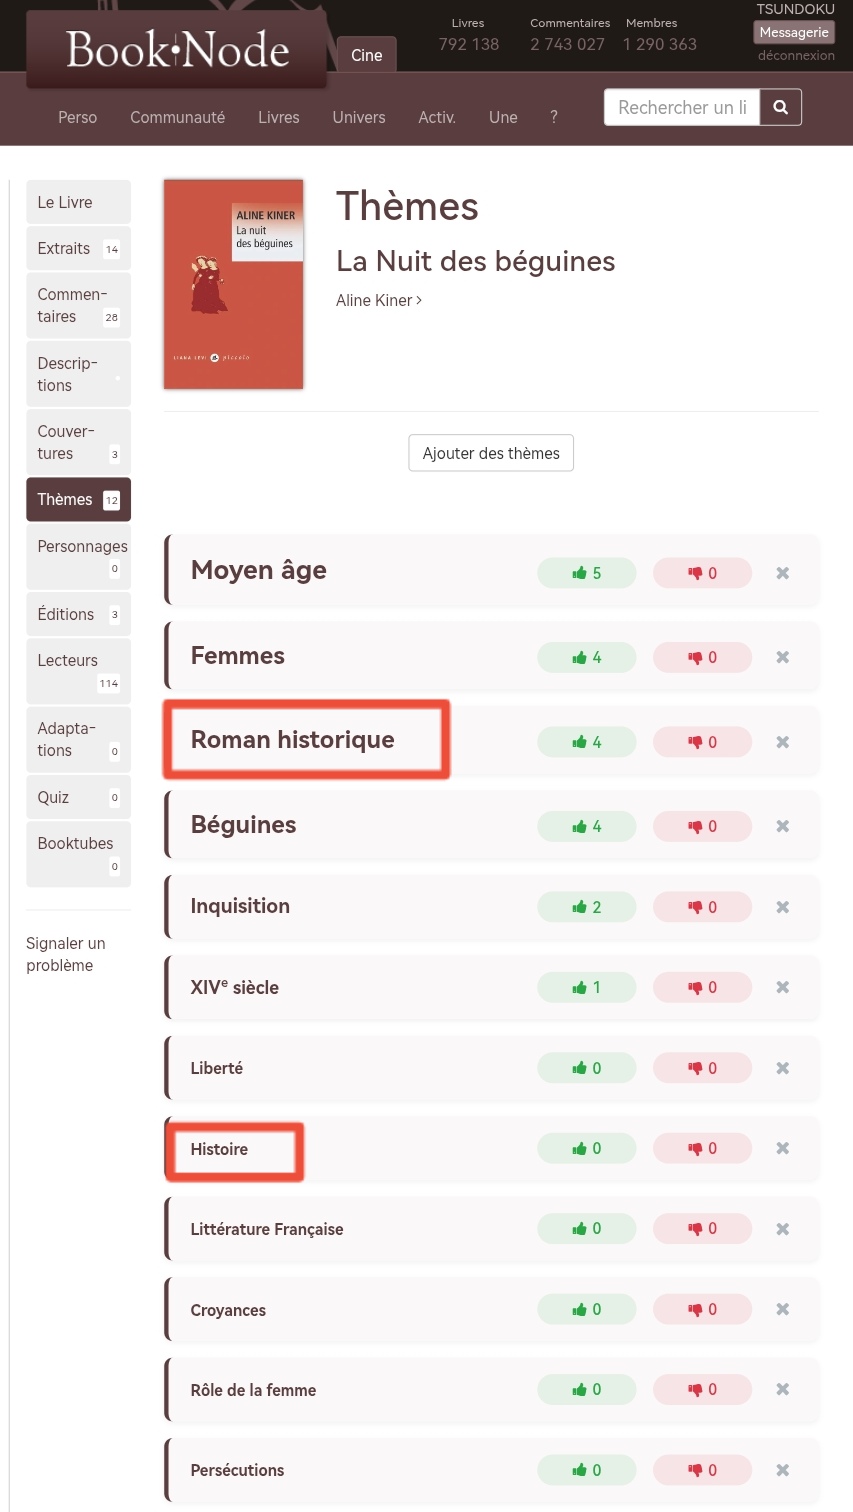The image size is (853, 1512).
Task: Downvote the Béguines theme
Action: (702, 826)
